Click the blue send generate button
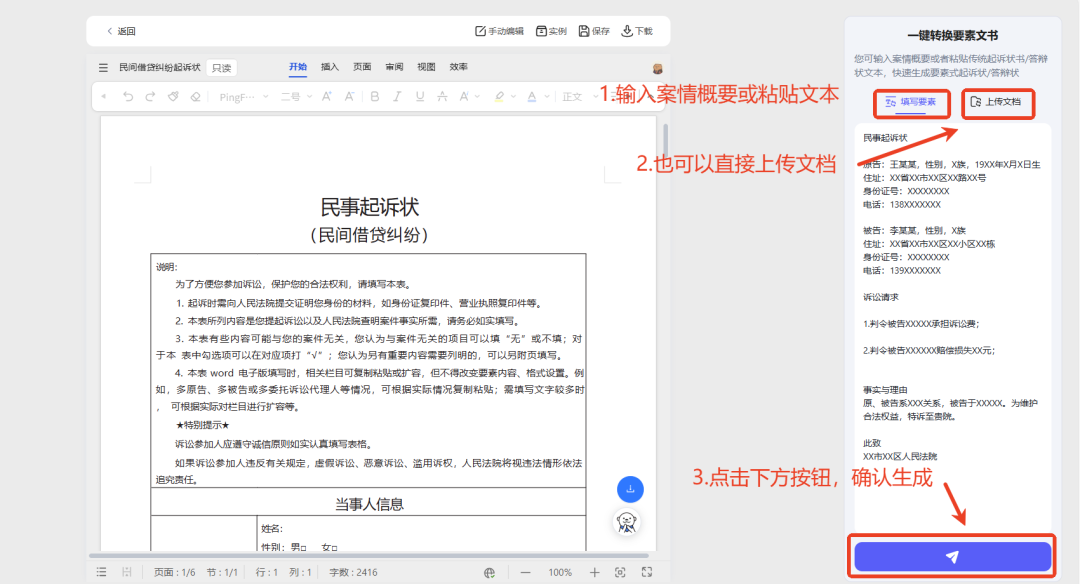1080x584 pixels. click(953, 556)
